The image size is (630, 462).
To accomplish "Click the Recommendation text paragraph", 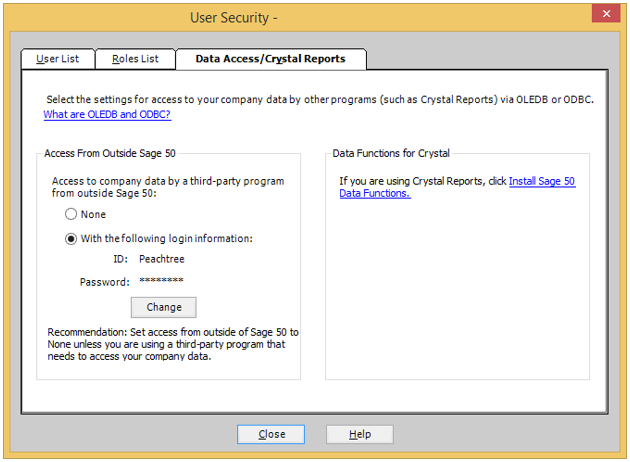I will click(173, 344).
